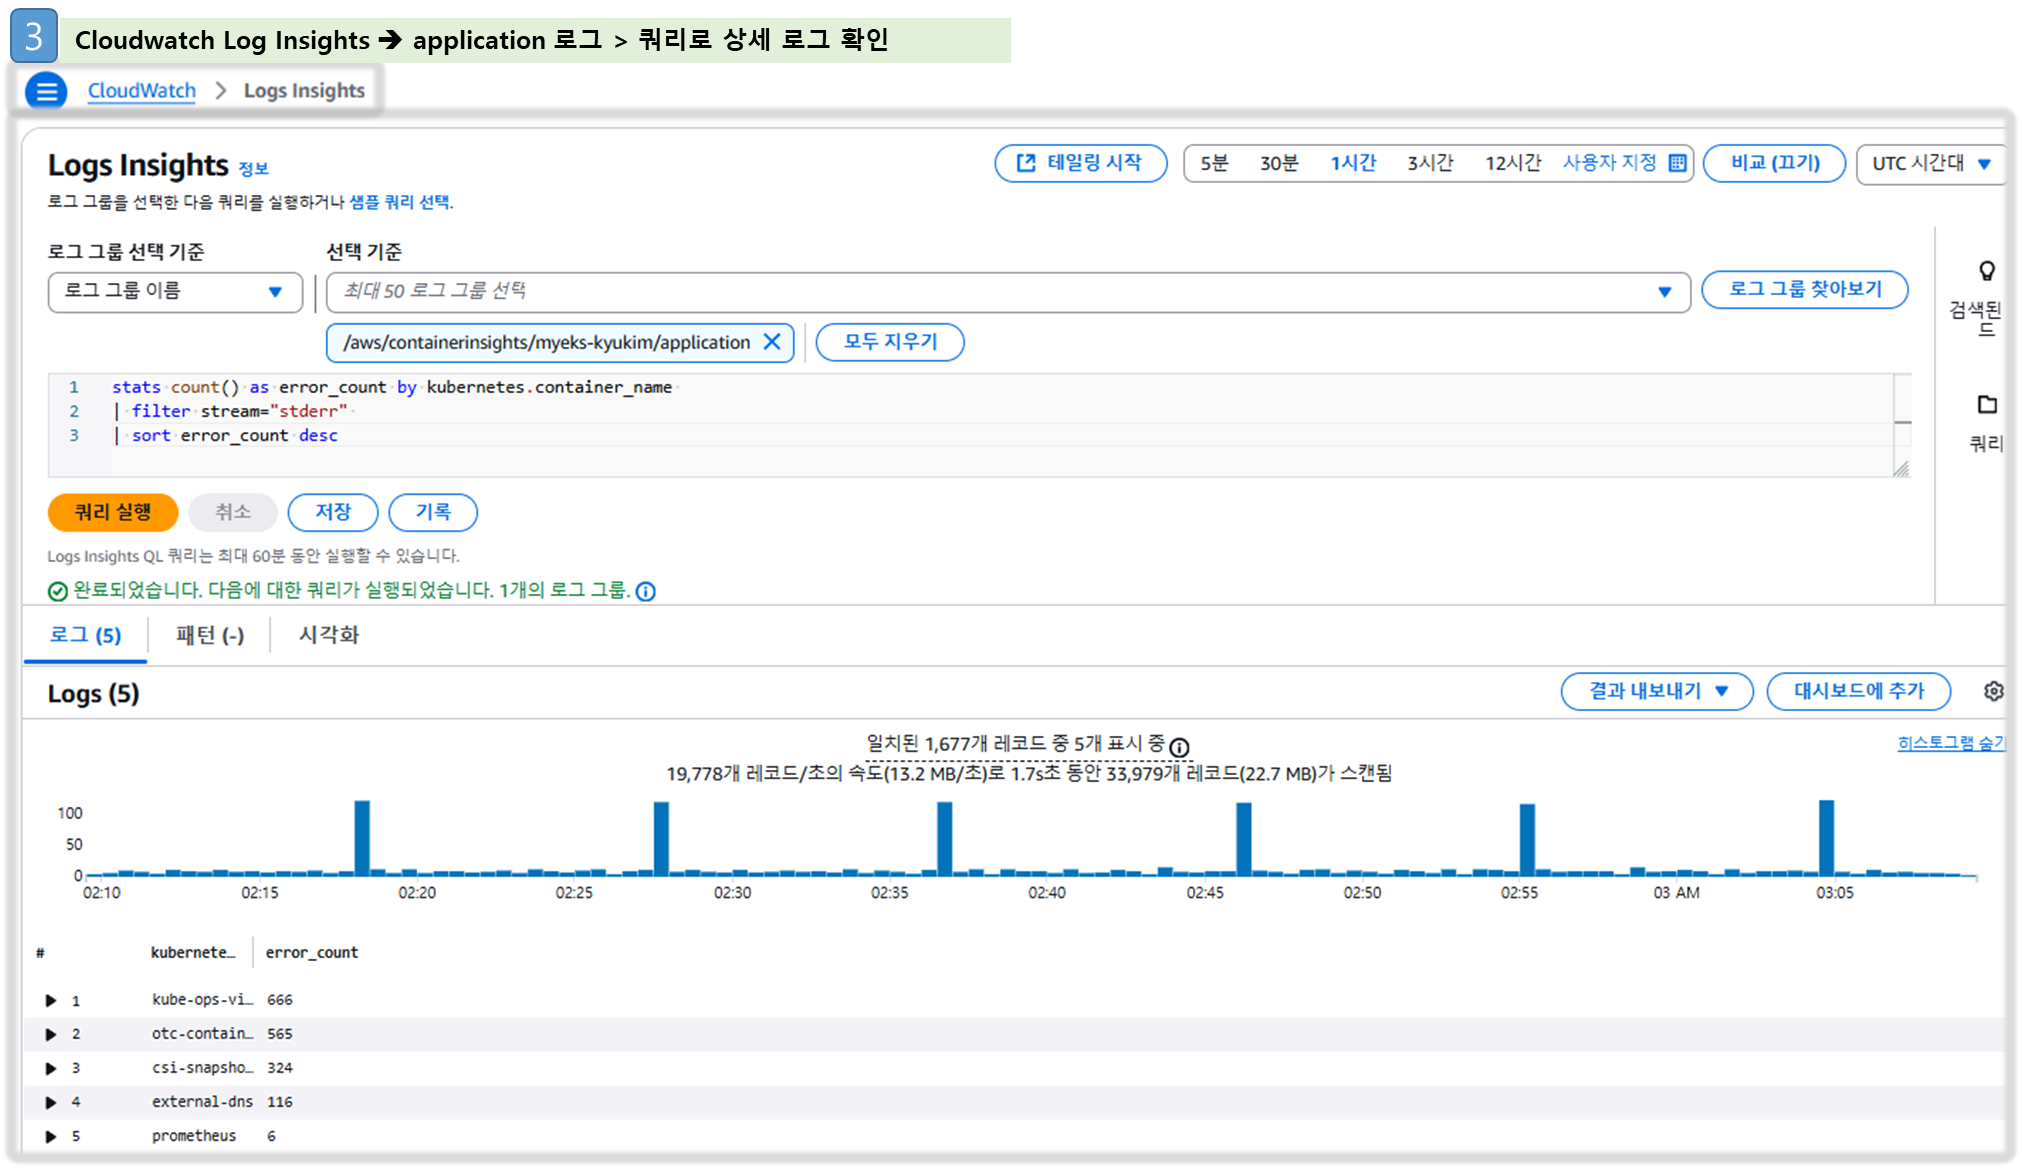Switch to the 시각화 tab

pos(328,635)
